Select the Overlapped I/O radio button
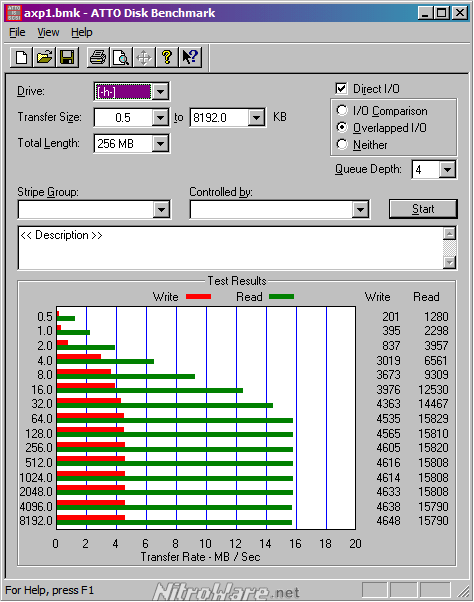The width and height of the screenshot is (474, 602). pyautogui.click(x=342, y=127)
